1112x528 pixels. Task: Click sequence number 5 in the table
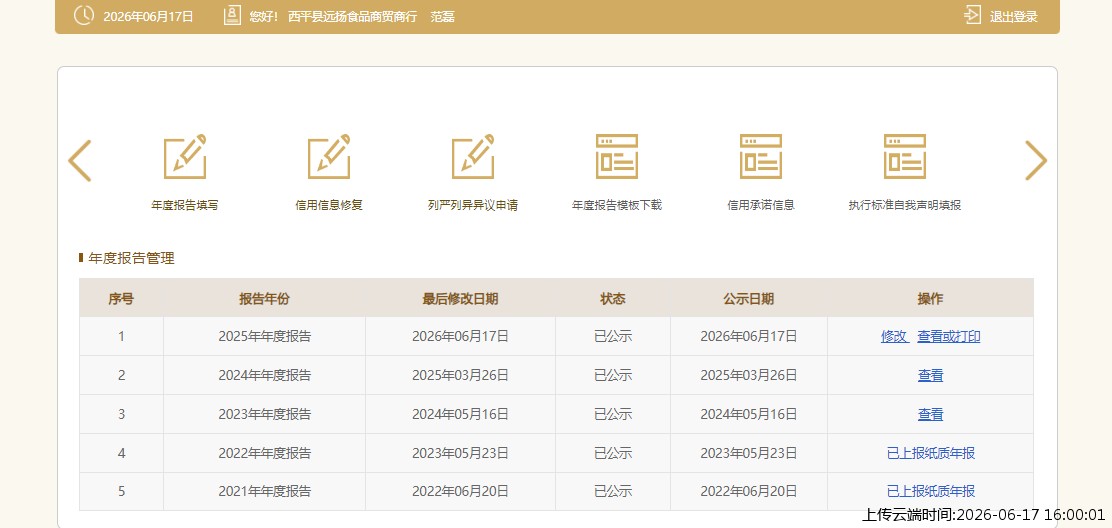pyautogui.click(x=121, y=491)
